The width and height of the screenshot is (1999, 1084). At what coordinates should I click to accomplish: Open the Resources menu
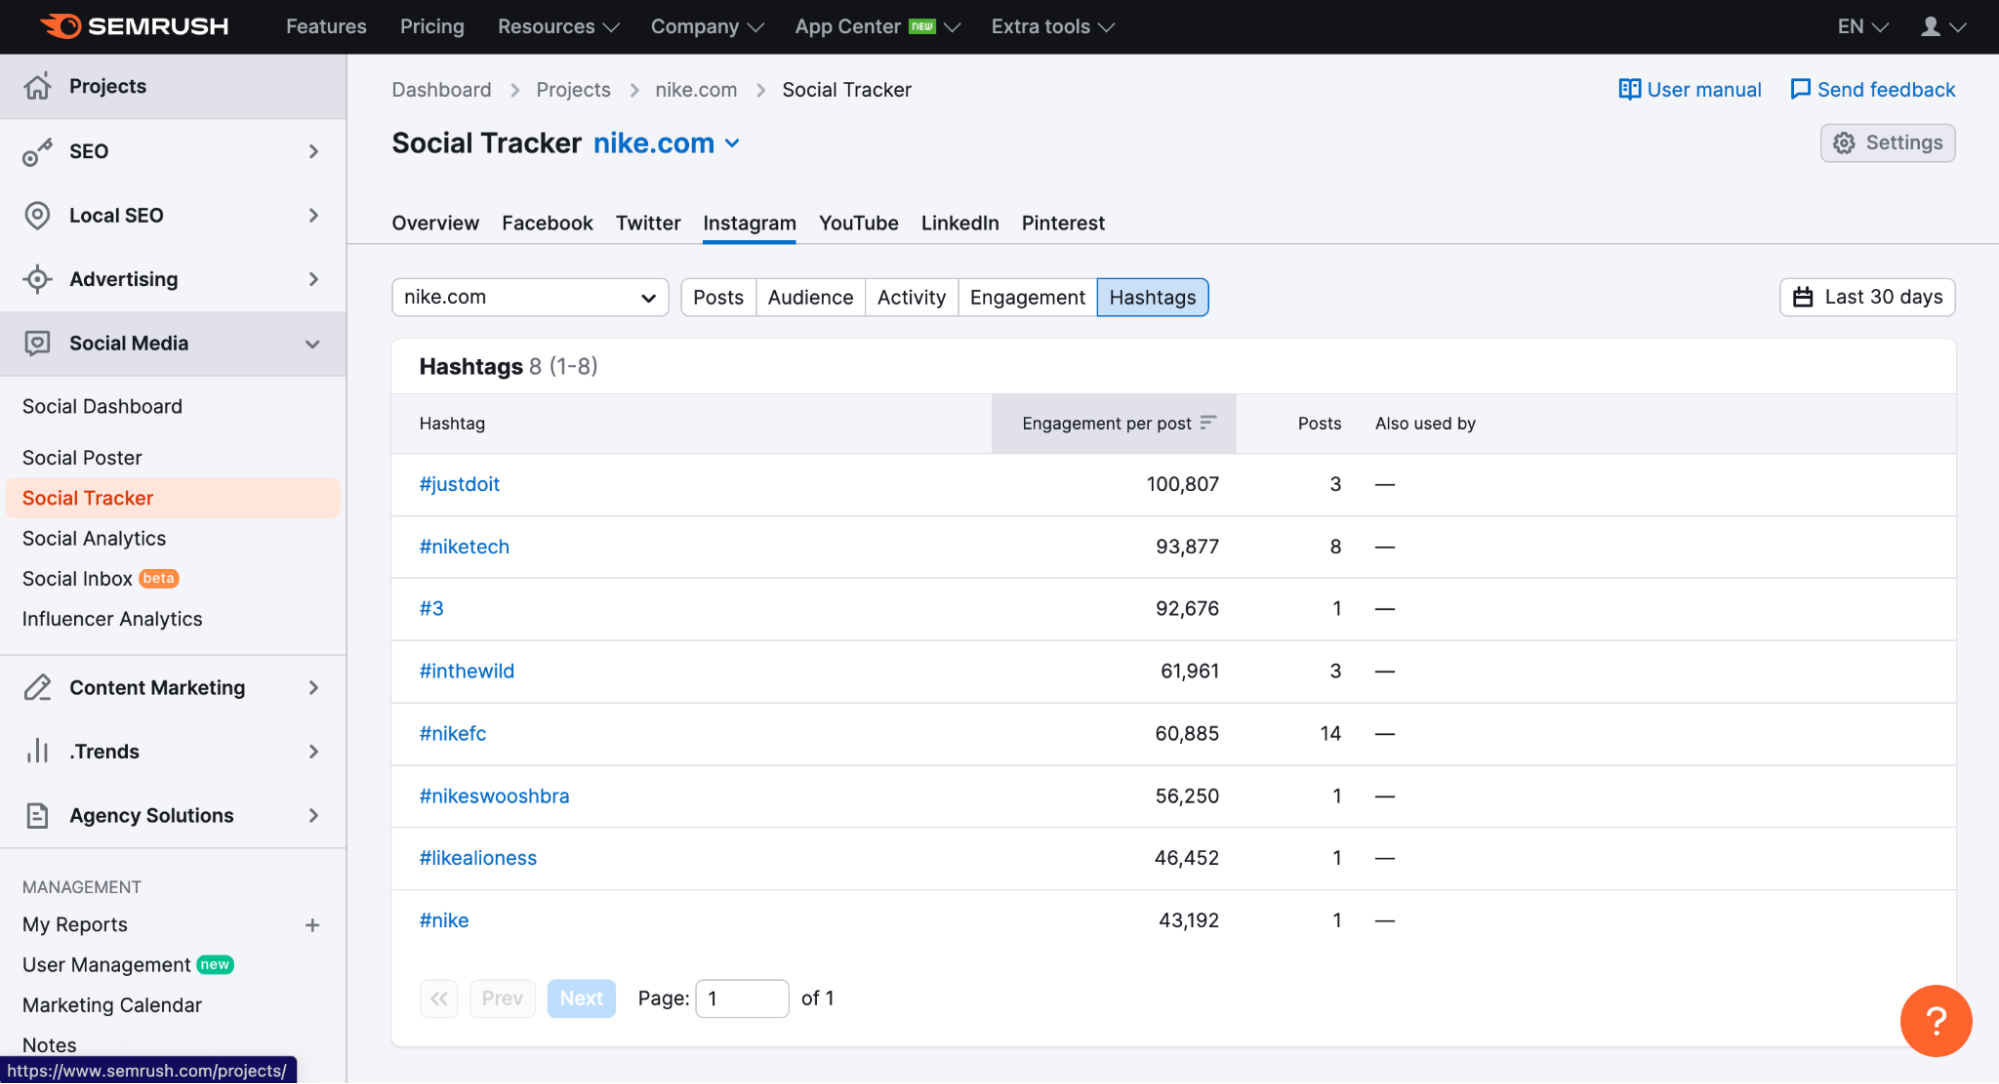pyautogui.click(x=558, y=26)
